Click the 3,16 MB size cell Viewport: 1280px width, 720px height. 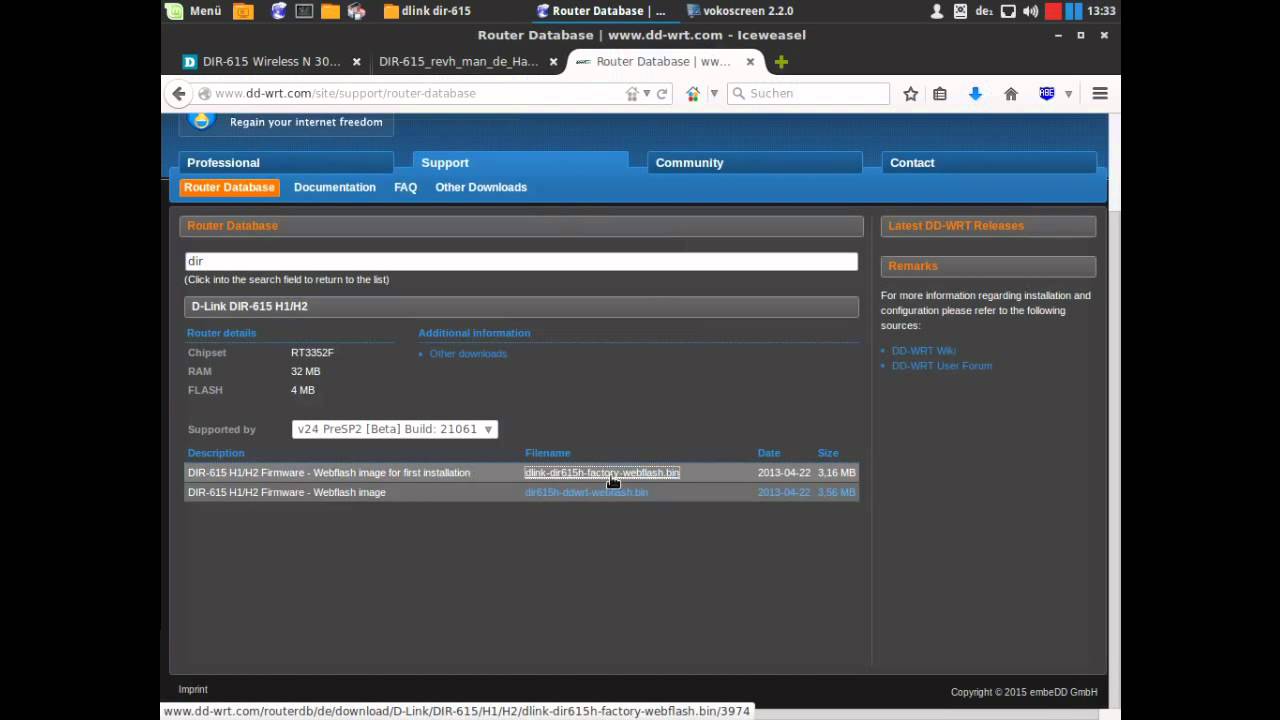point(836,473)
